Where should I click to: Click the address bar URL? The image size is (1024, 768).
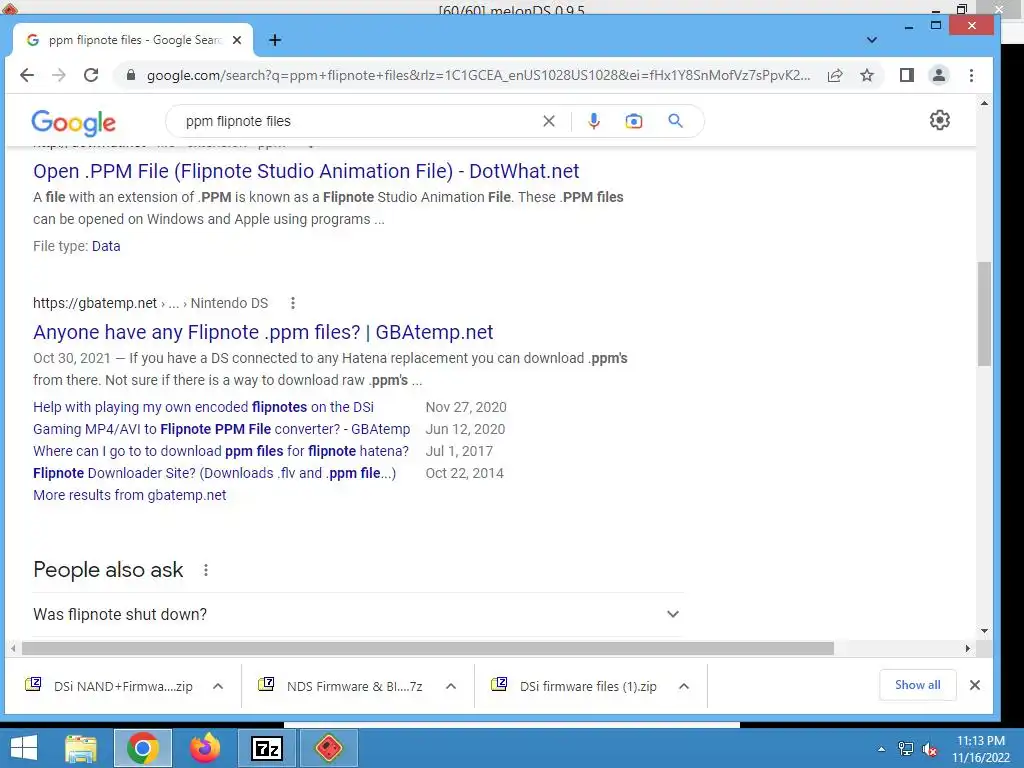[478, 75]
